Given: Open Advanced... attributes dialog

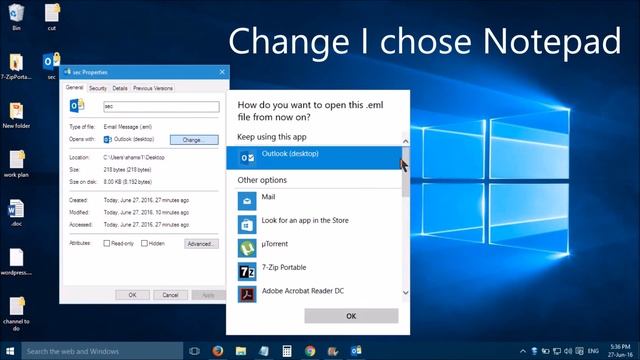Looking at the screenshot, I should [x=201, y=244].
